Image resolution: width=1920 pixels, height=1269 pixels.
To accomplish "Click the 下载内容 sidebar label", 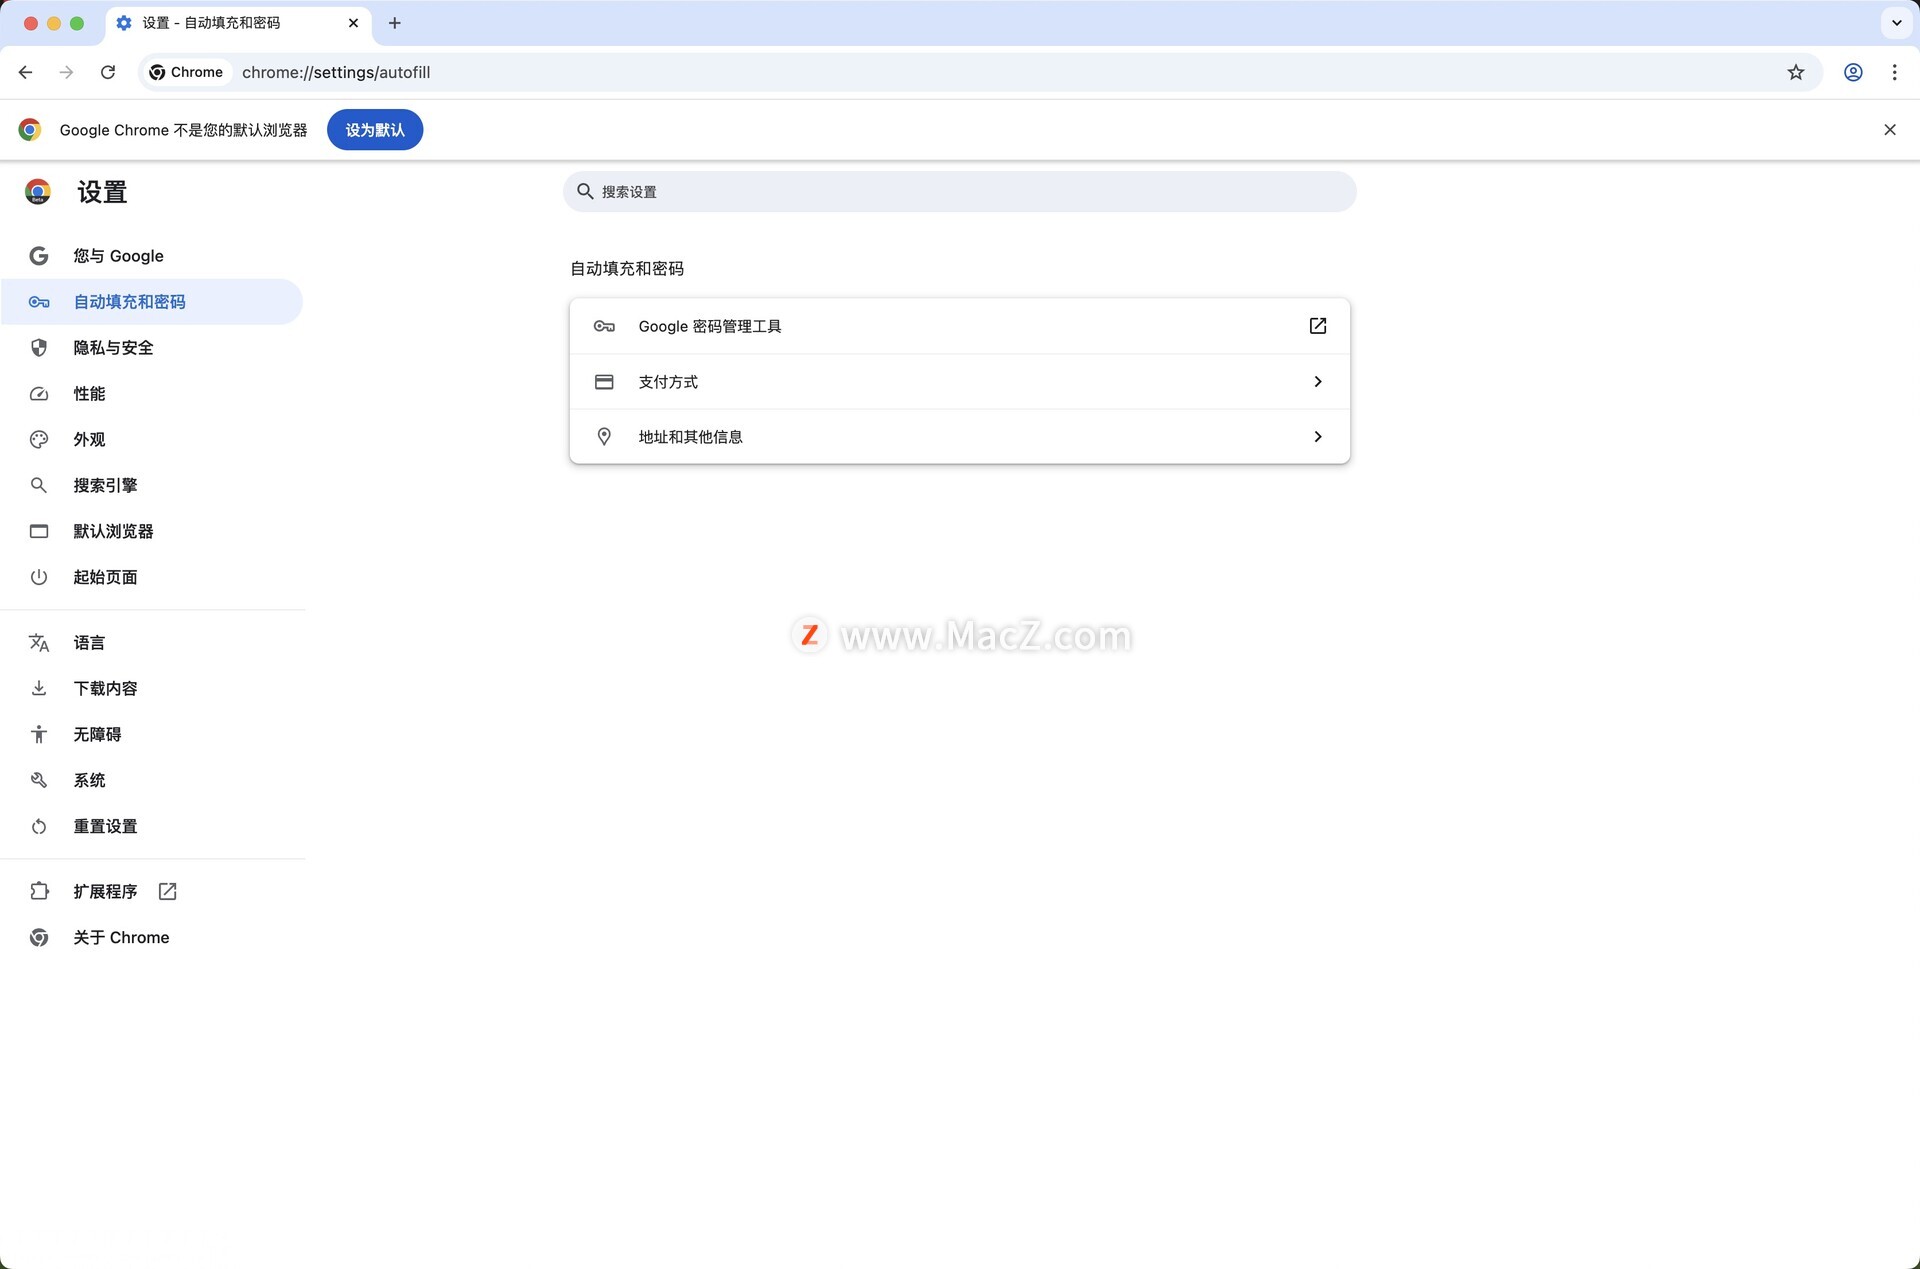I will pyautogui.click(x=105, y=688).
